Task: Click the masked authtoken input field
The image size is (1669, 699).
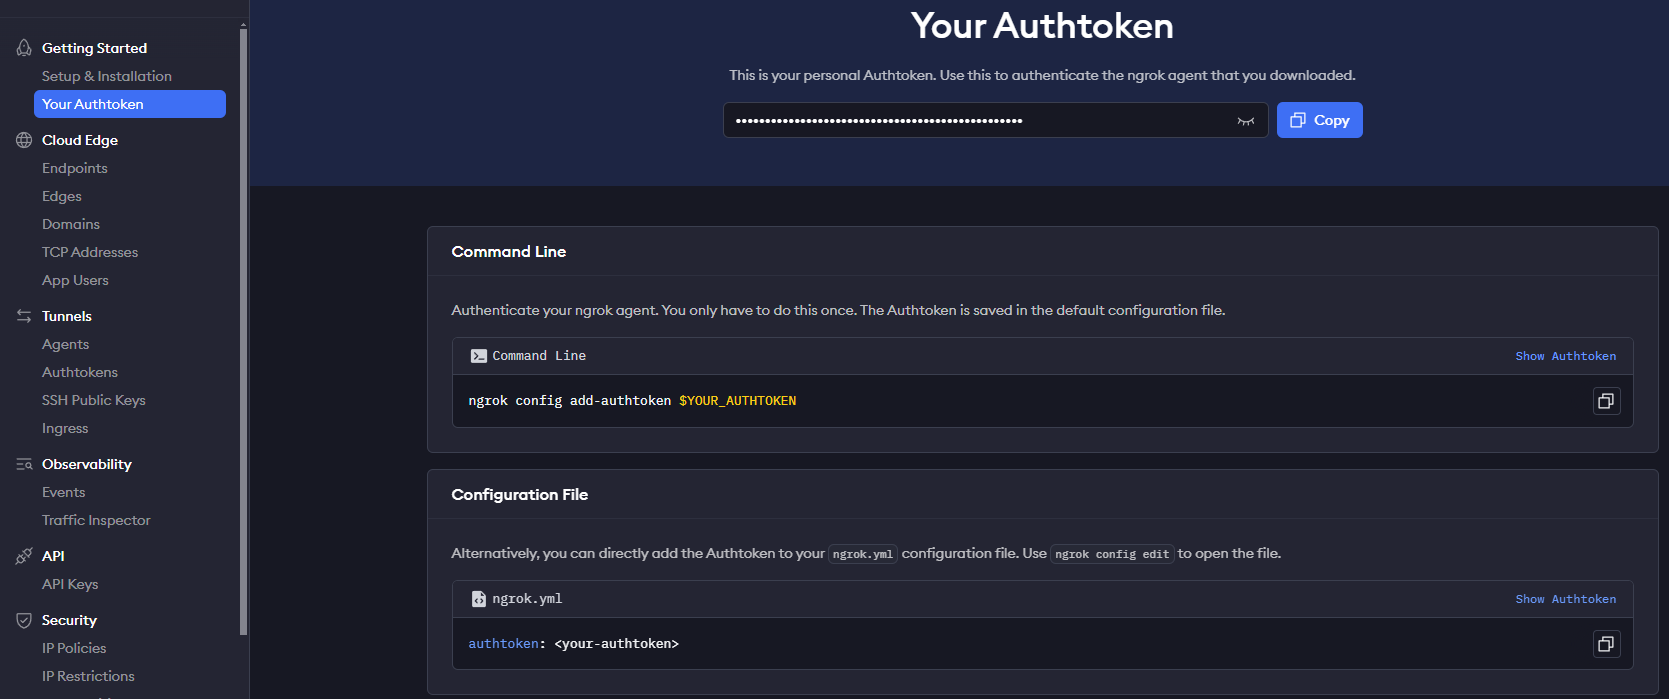Action: coord(996,120)
